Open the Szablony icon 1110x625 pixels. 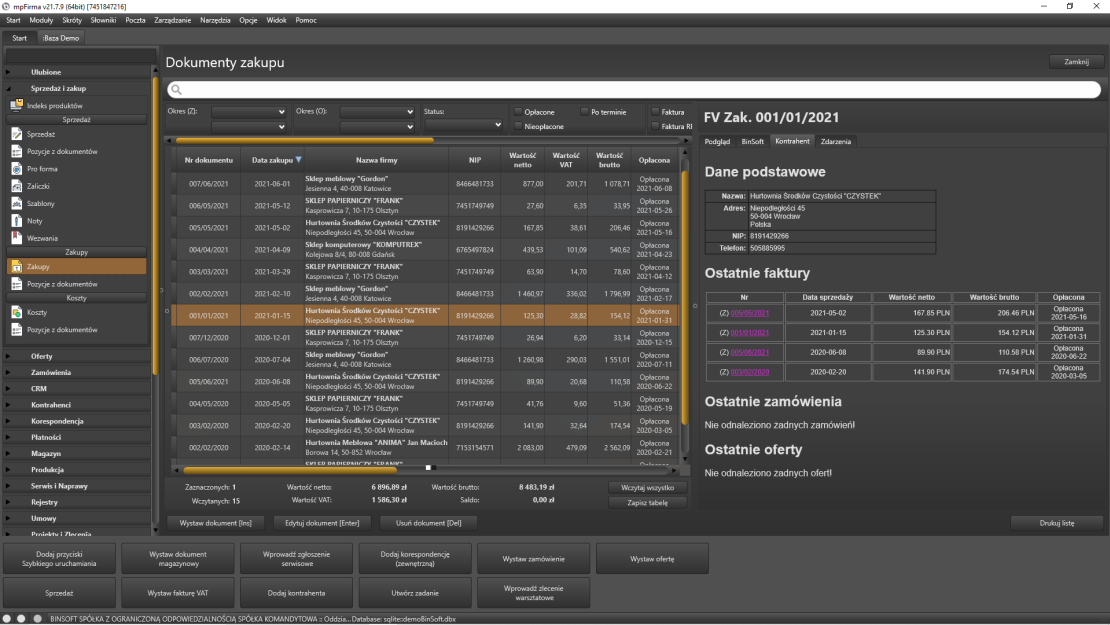(16, 203)
